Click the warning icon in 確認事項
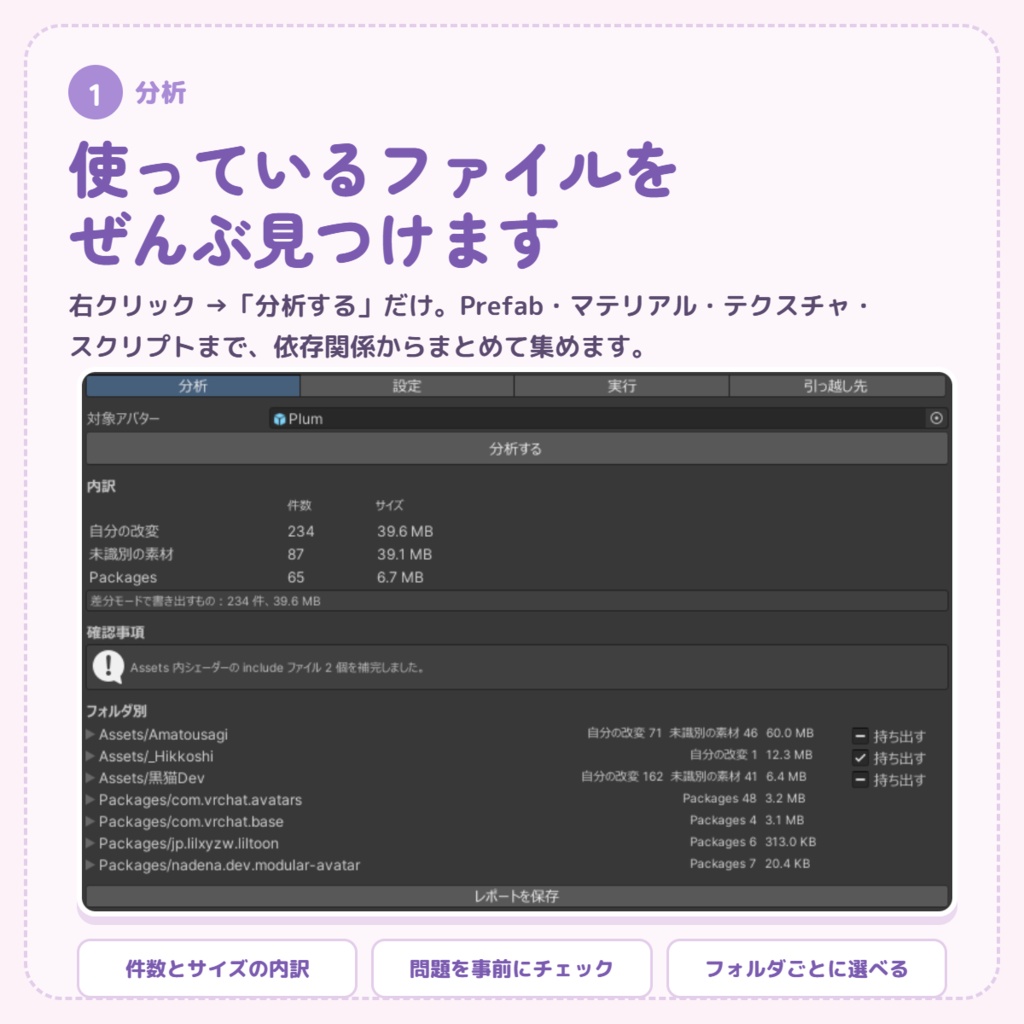The height and width of the screenshot is (1024, 1024). pos(108,667)
